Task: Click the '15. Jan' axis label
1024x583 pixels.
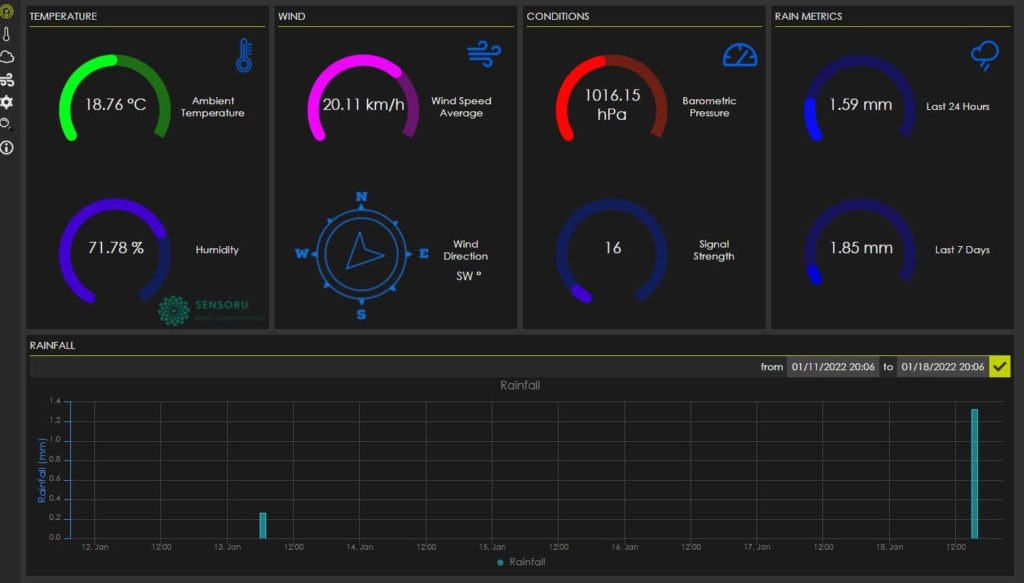Action: [492, 547]
